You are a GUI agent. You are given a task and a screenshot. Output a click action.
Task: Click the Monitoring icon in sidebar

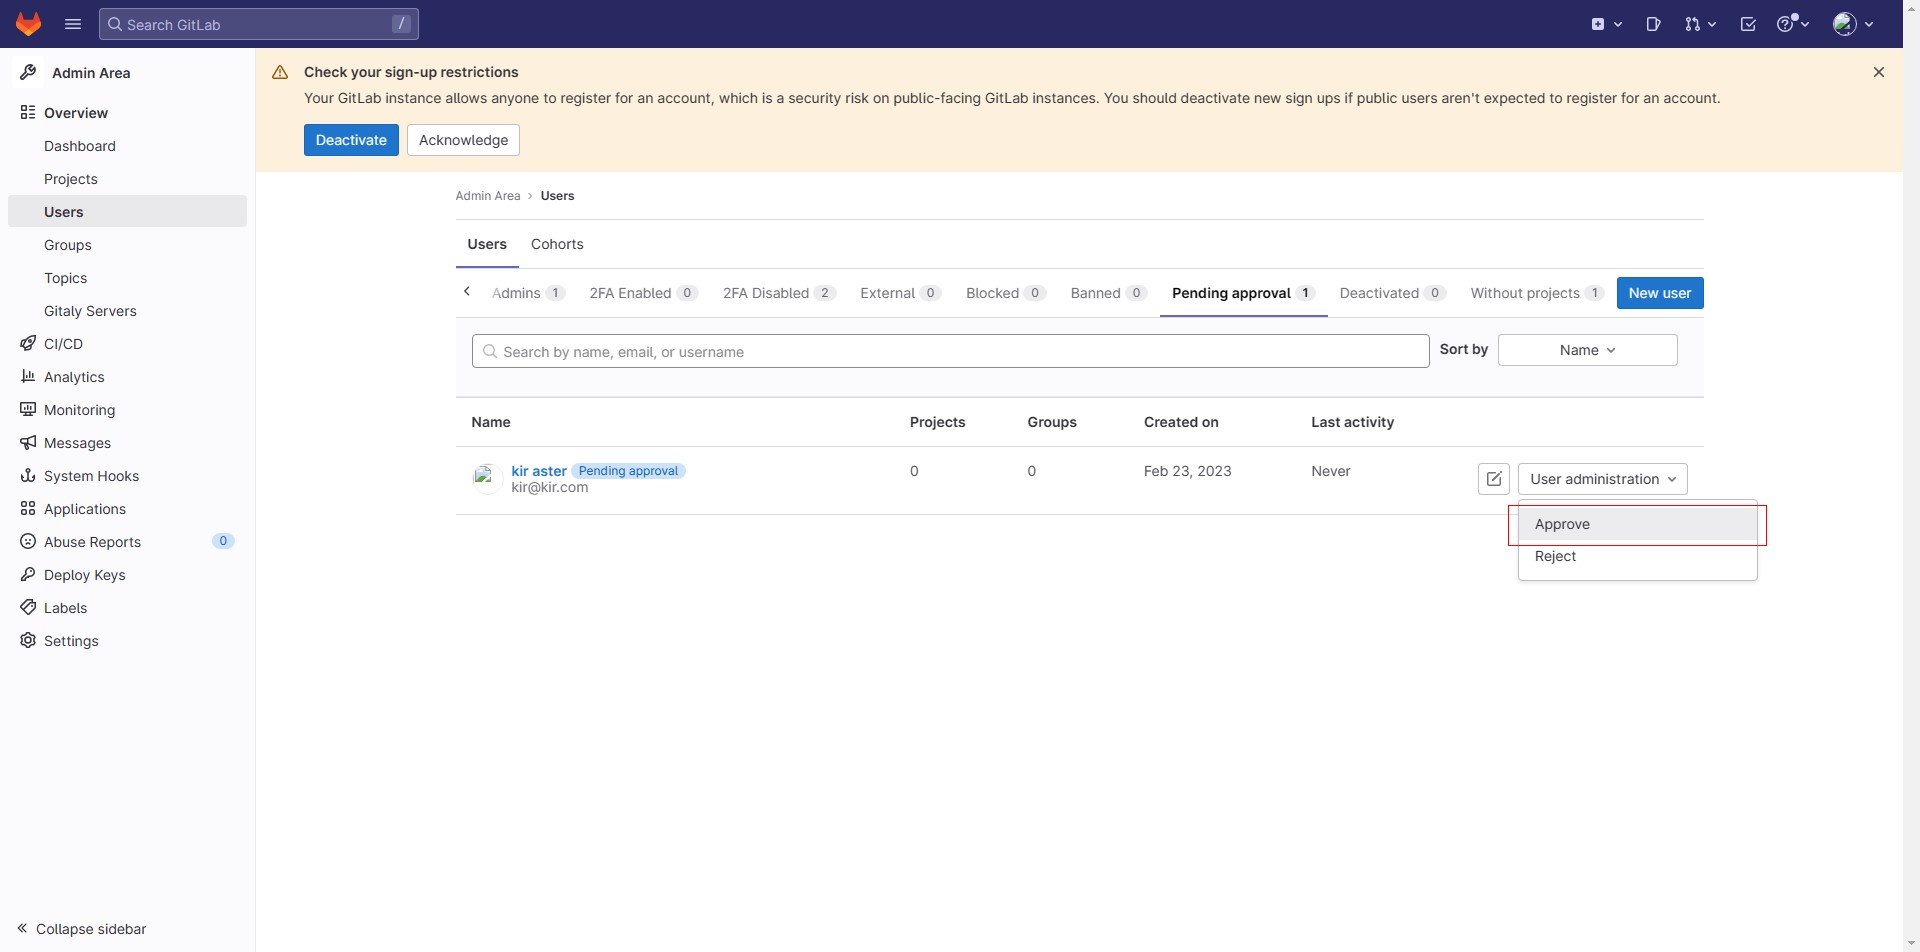click(28, 410)
